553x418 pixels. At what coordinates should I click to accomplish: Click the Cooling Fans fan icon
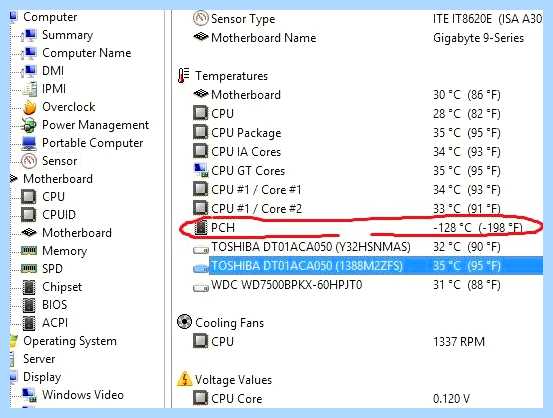click(184, 322)
